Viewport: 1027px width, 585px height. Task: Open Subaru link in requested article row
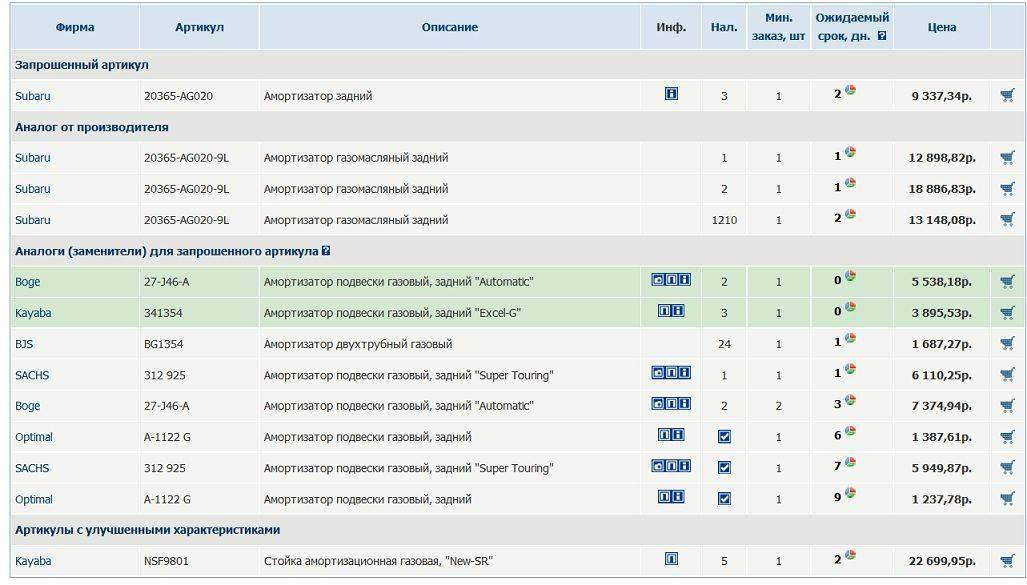tap(32, 96)
